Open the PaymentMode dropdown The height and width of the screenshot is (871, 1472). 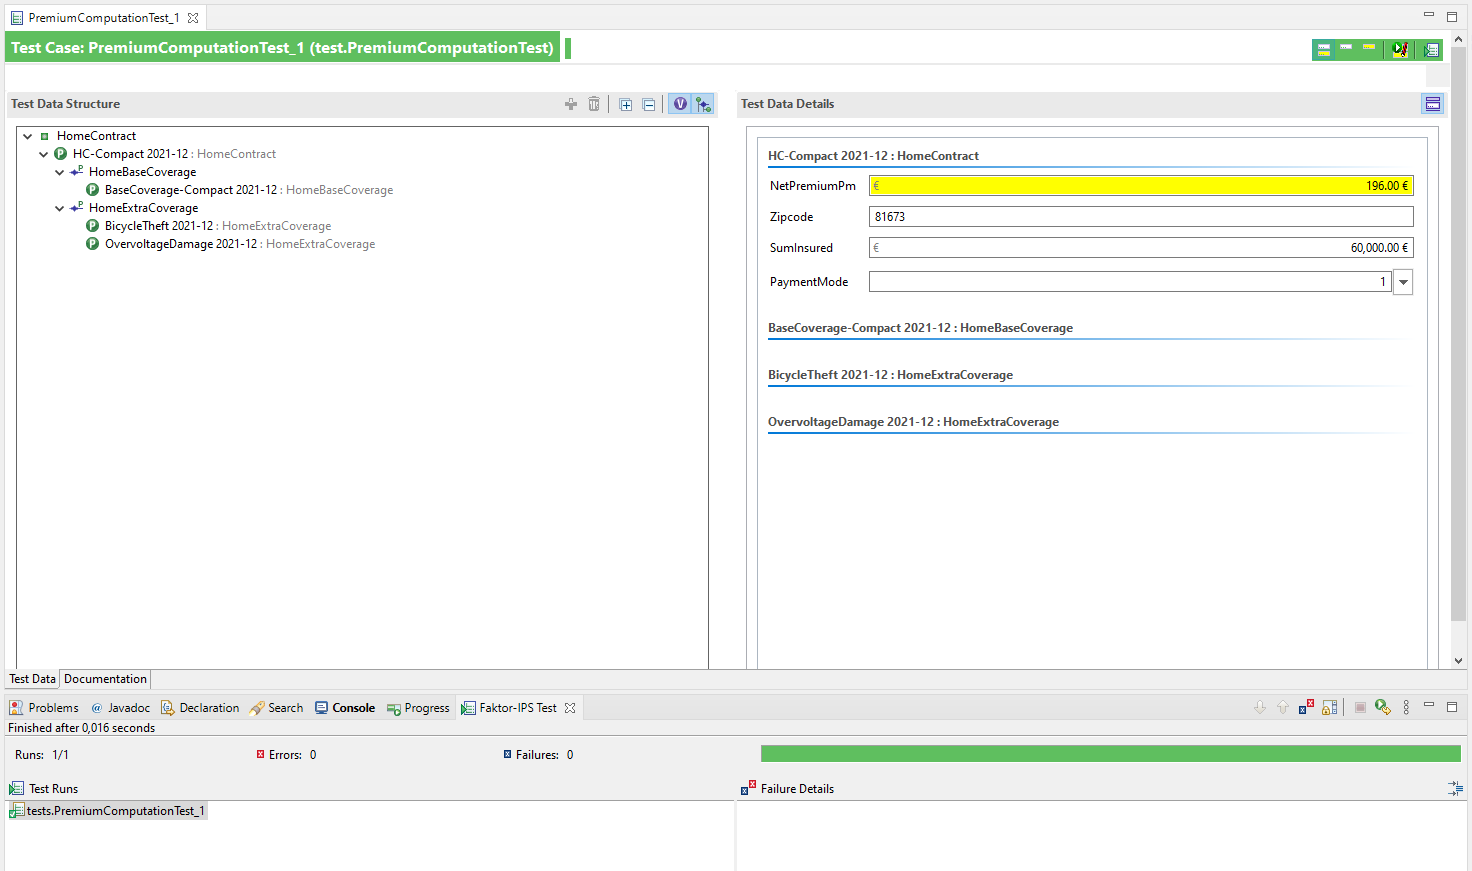(x=1402, y=281)
